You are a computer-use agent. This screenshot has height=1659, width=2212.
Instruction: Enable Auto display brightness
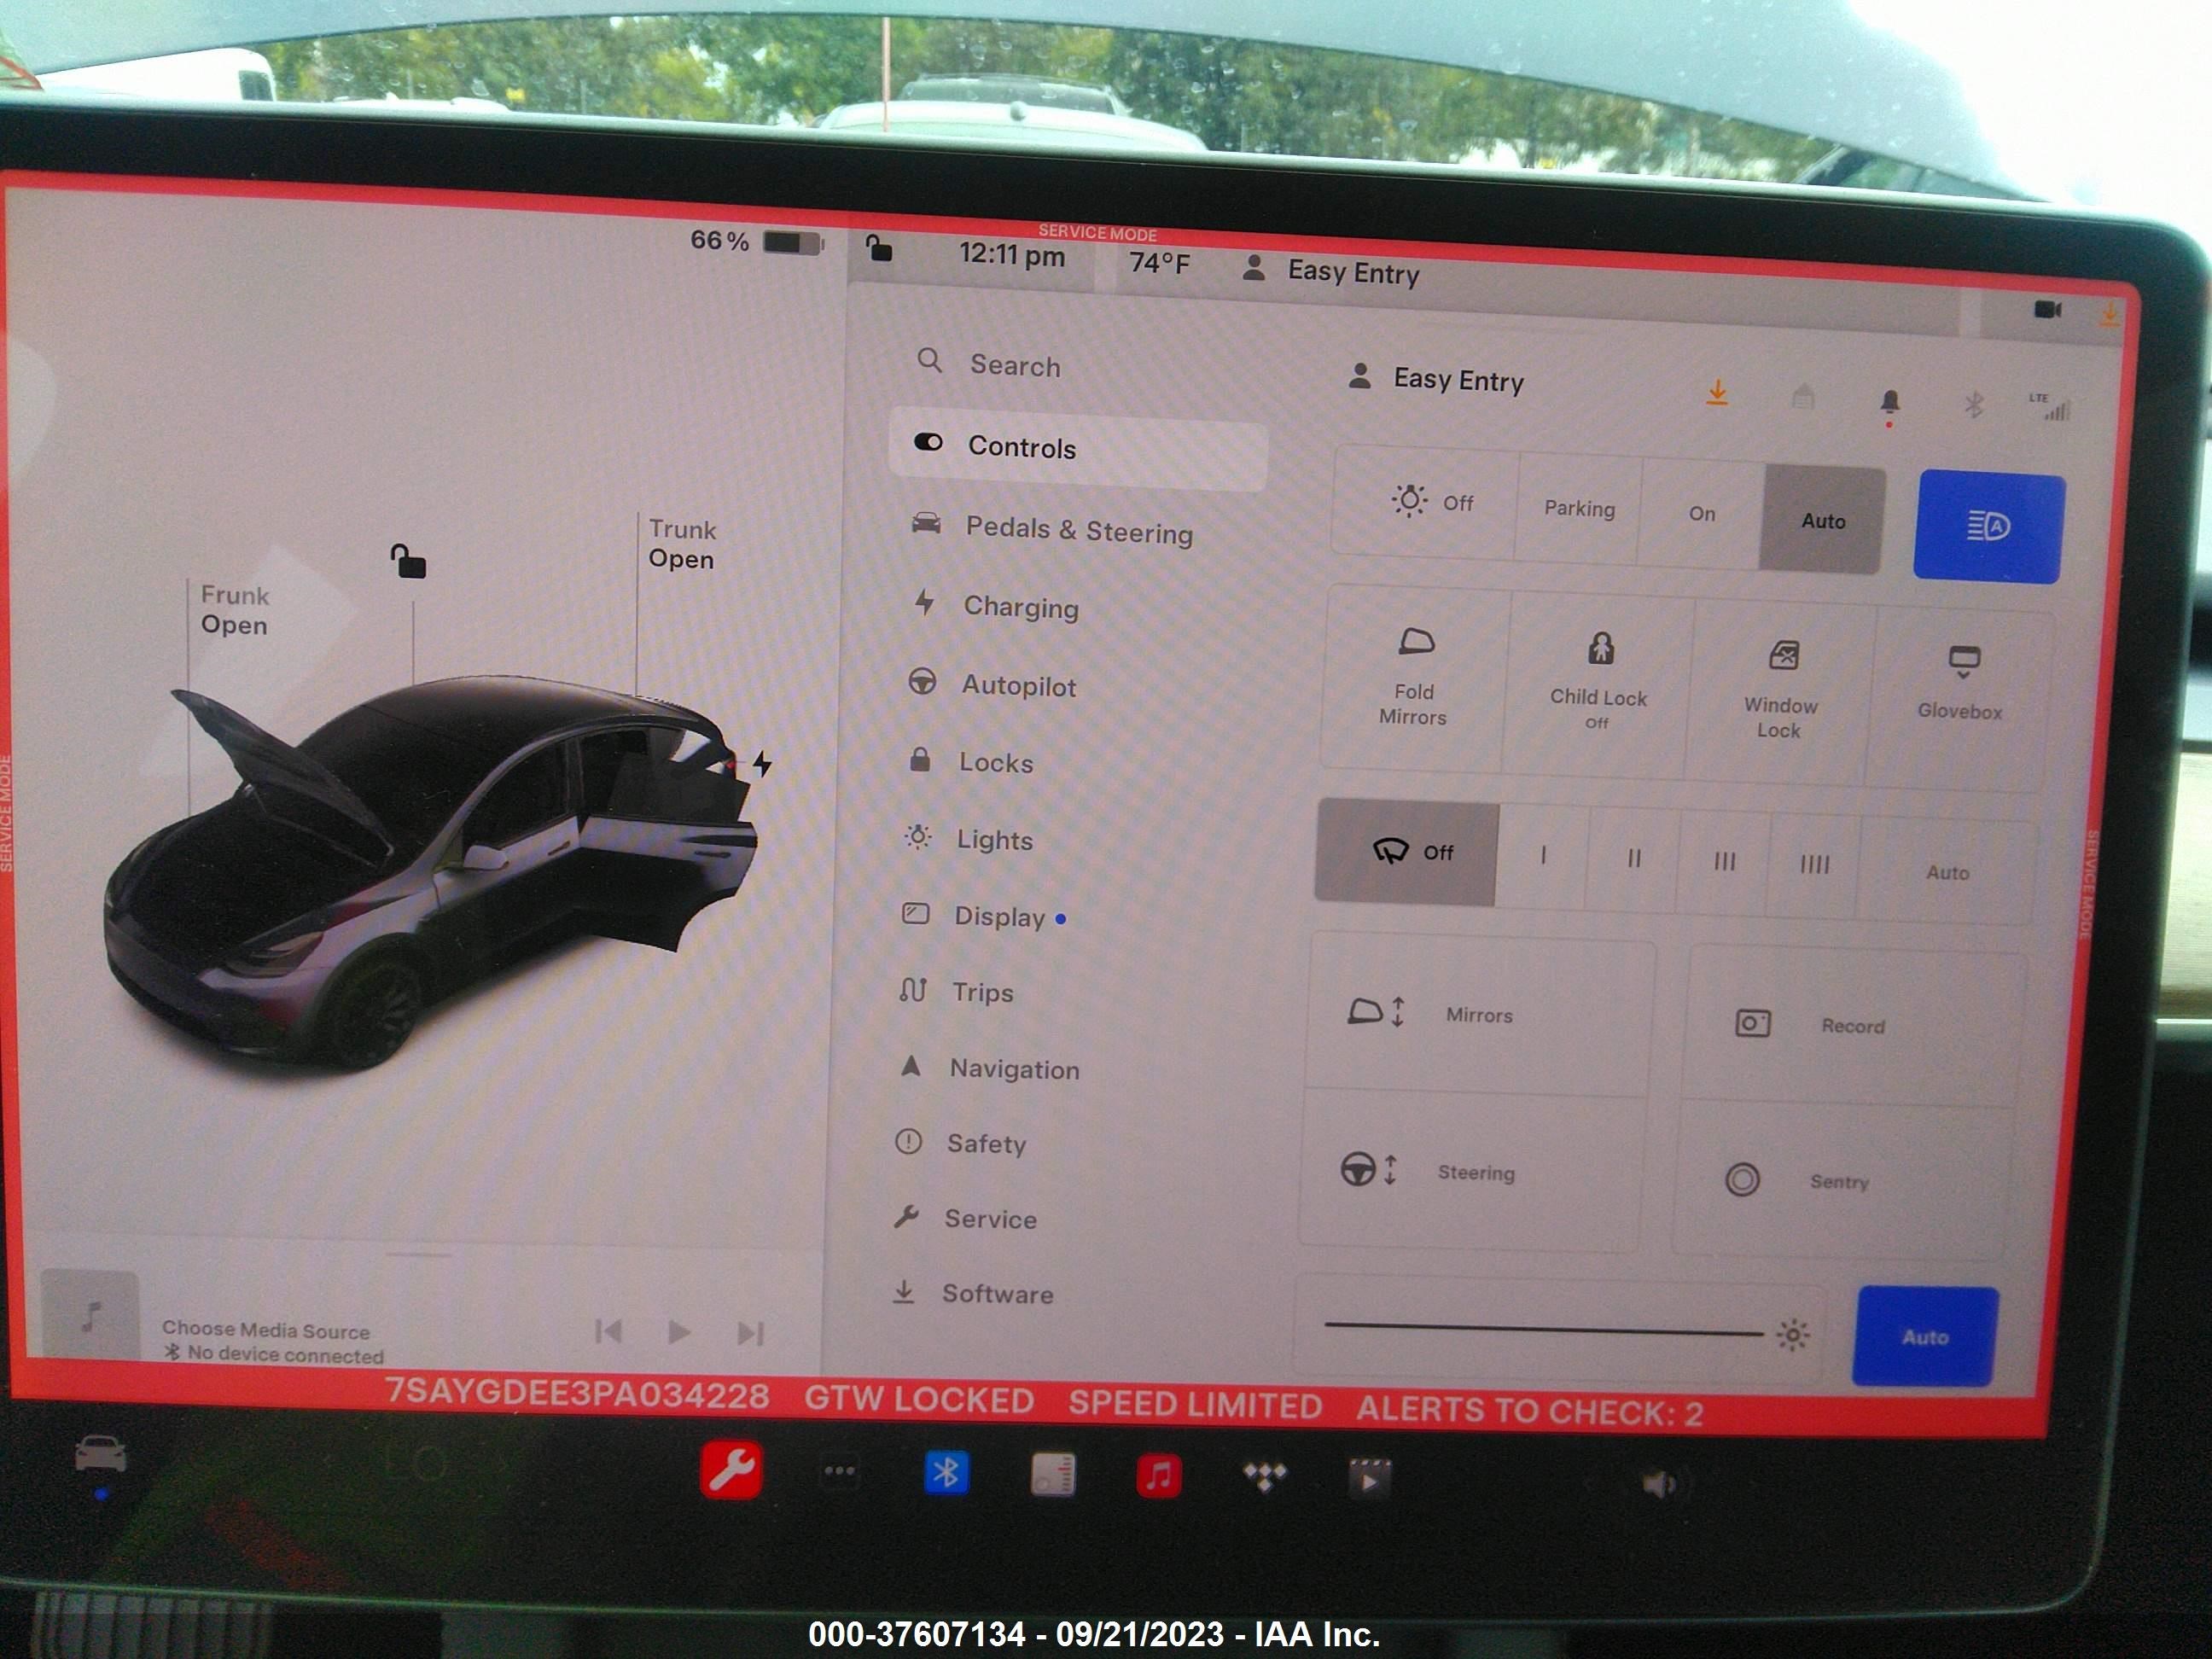(x=1925, y=1337)
